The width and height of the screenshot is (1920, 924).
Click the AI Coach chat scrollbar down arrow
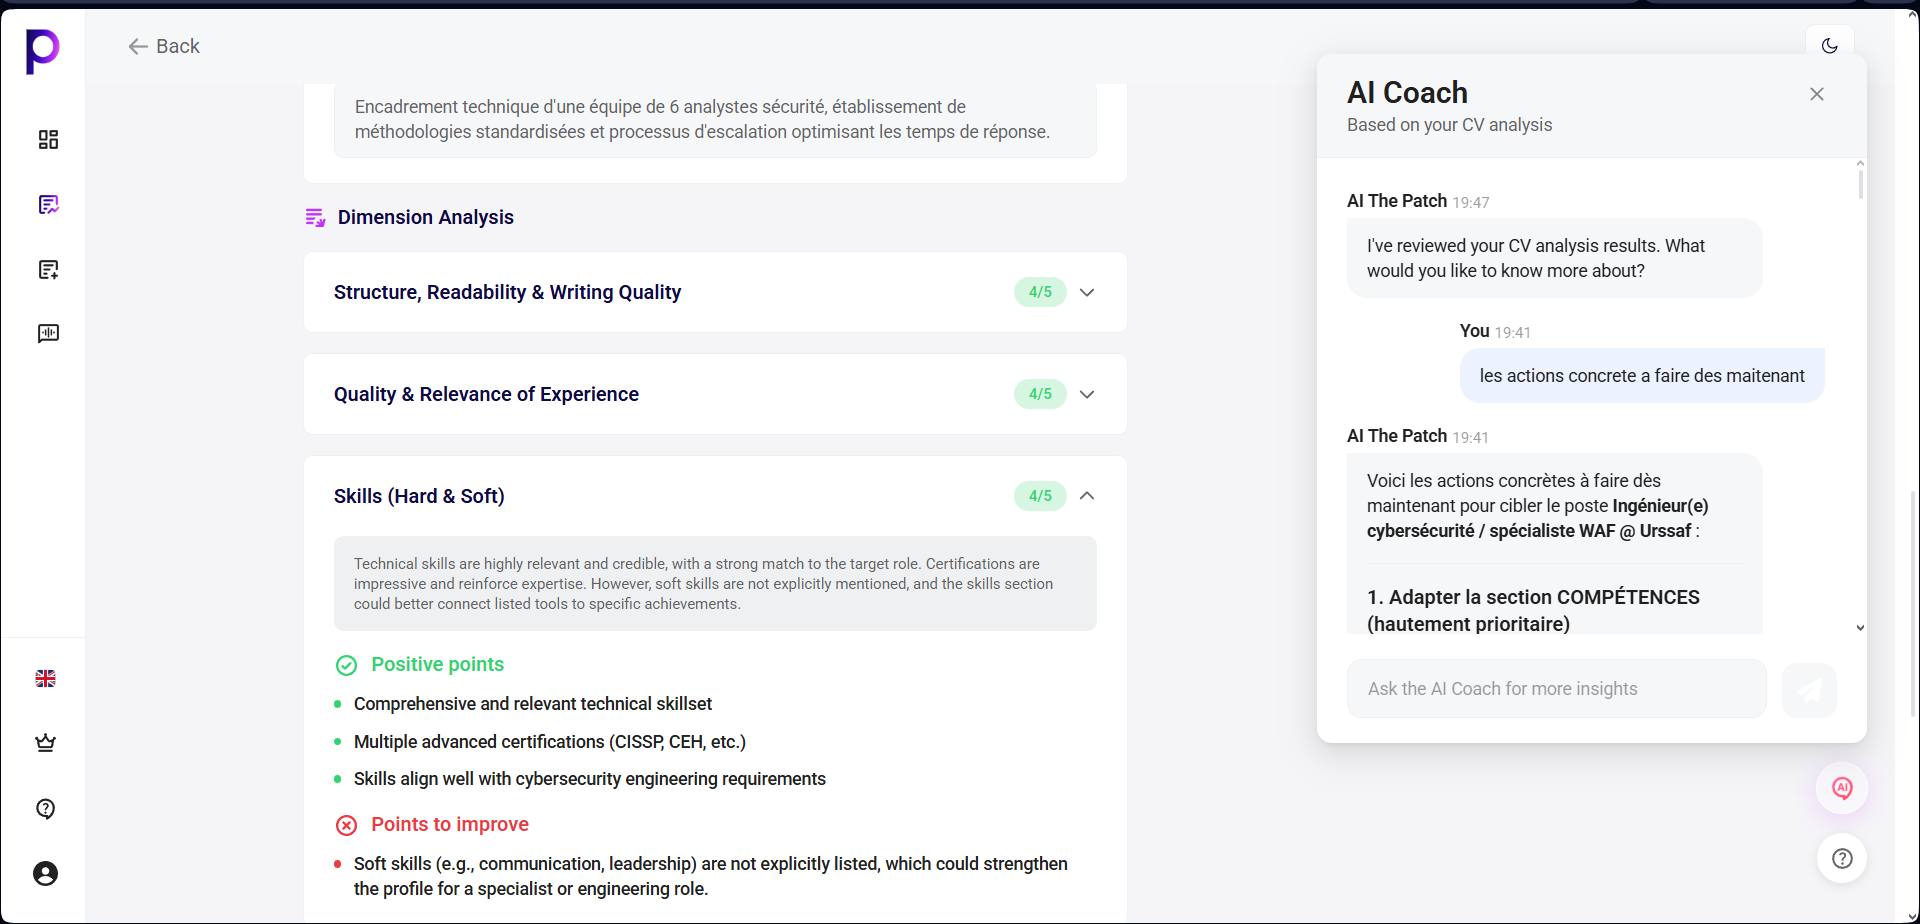tap(1860, 628)
